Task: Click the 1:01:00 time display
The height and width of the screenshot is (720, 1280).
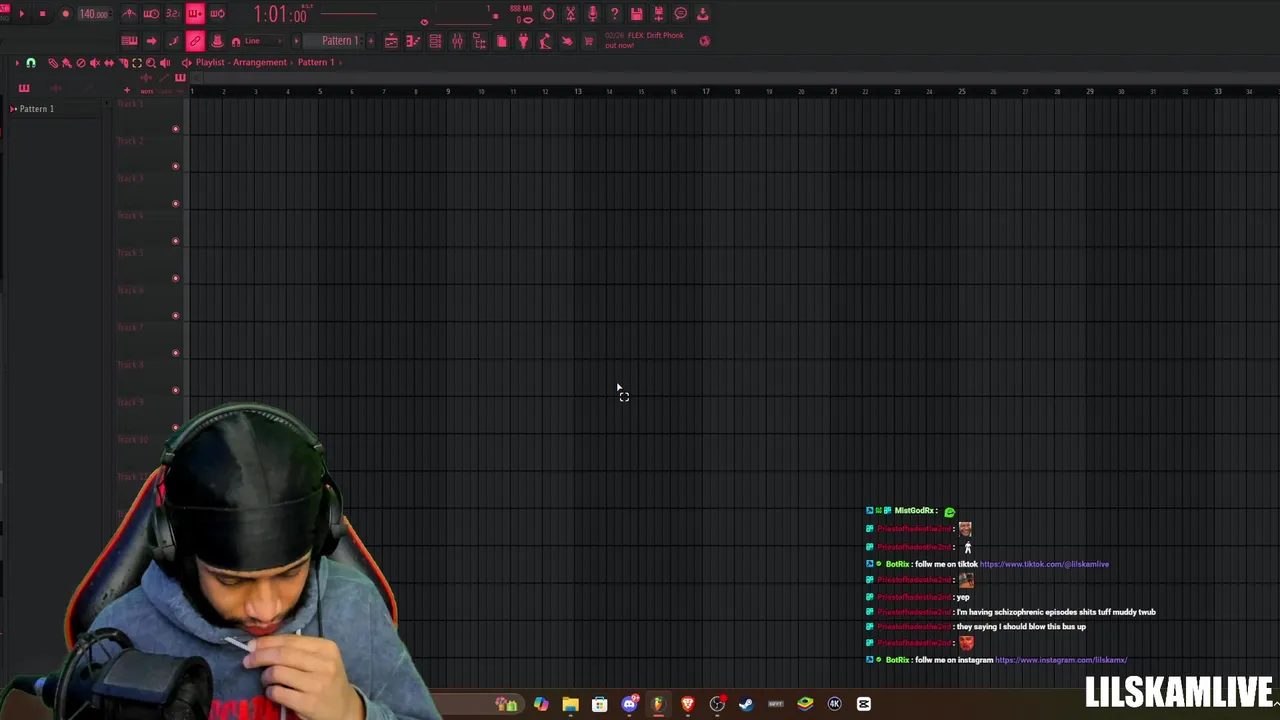Action: 280,15
